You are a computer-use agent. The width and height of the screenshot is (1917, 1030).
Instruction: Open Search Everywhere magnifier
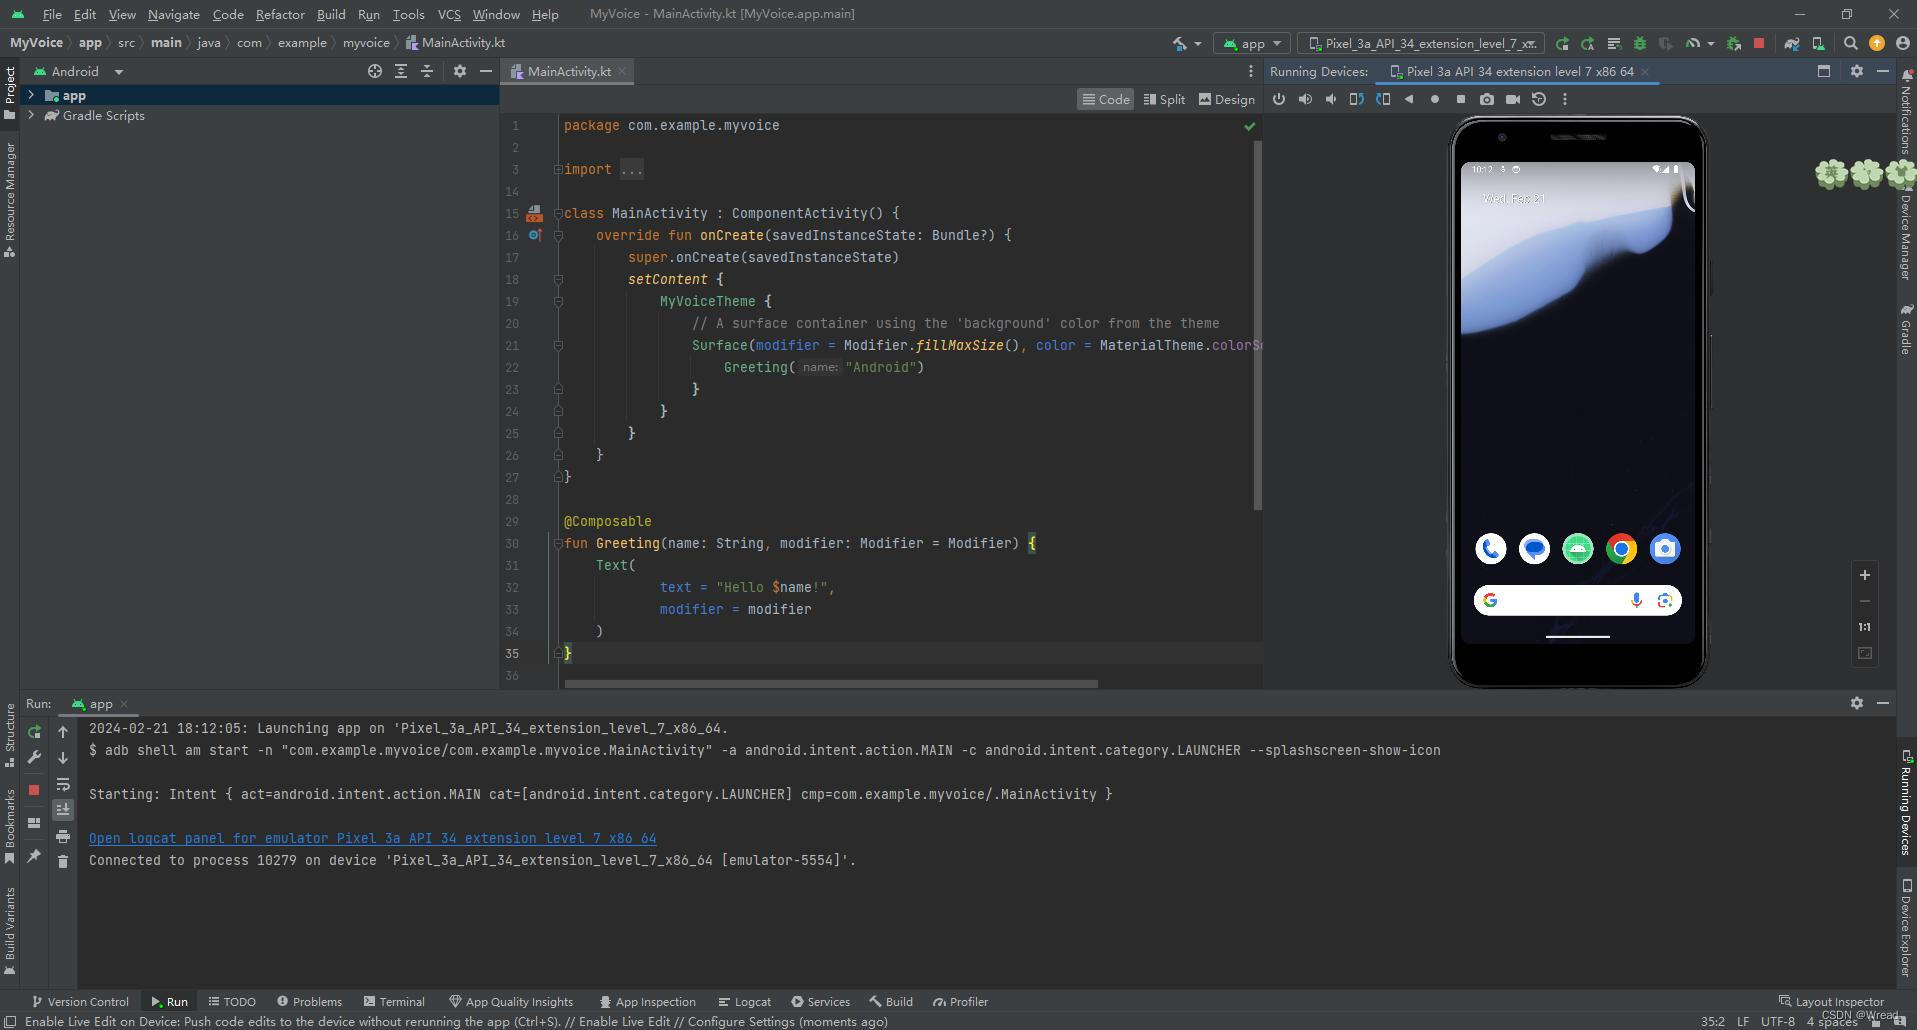click(x=1850, y=44)
